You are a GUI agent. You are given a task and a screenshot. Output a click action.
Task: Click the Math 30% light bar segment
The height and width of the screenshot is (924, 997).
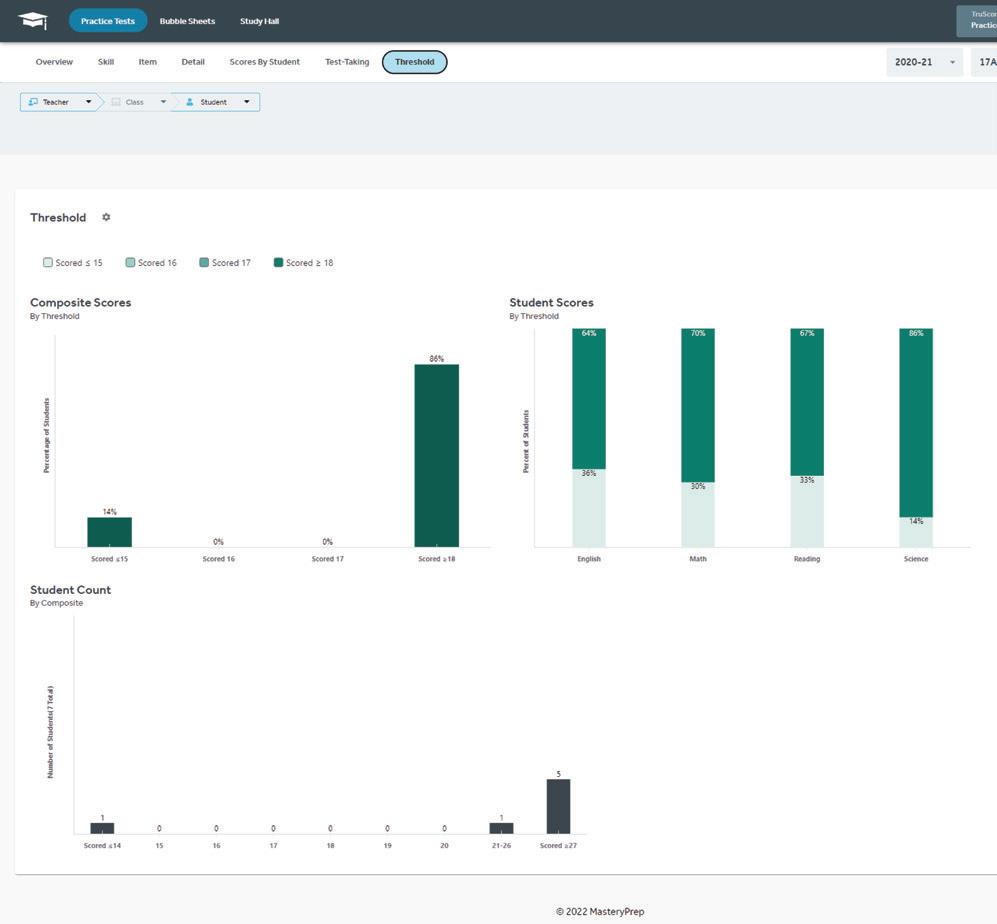(698, 514)
